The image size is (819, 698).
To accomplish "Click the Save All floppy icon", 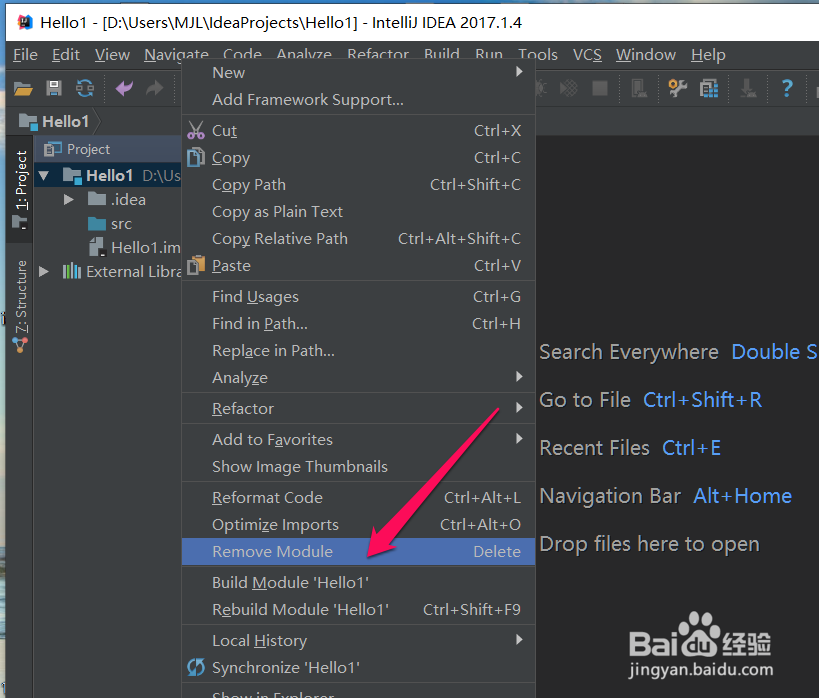I will tap(54, 88).
